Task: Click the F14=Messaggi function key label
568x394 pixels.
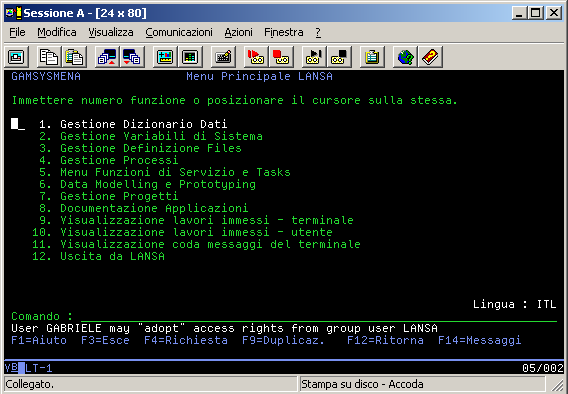Action: pos(480,340)
